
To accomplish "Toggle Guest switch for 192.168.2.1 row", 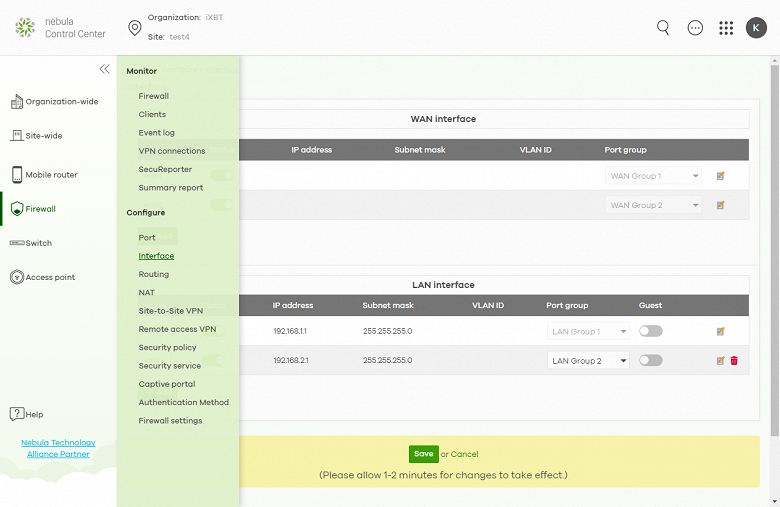I will (x=651, y=360).
